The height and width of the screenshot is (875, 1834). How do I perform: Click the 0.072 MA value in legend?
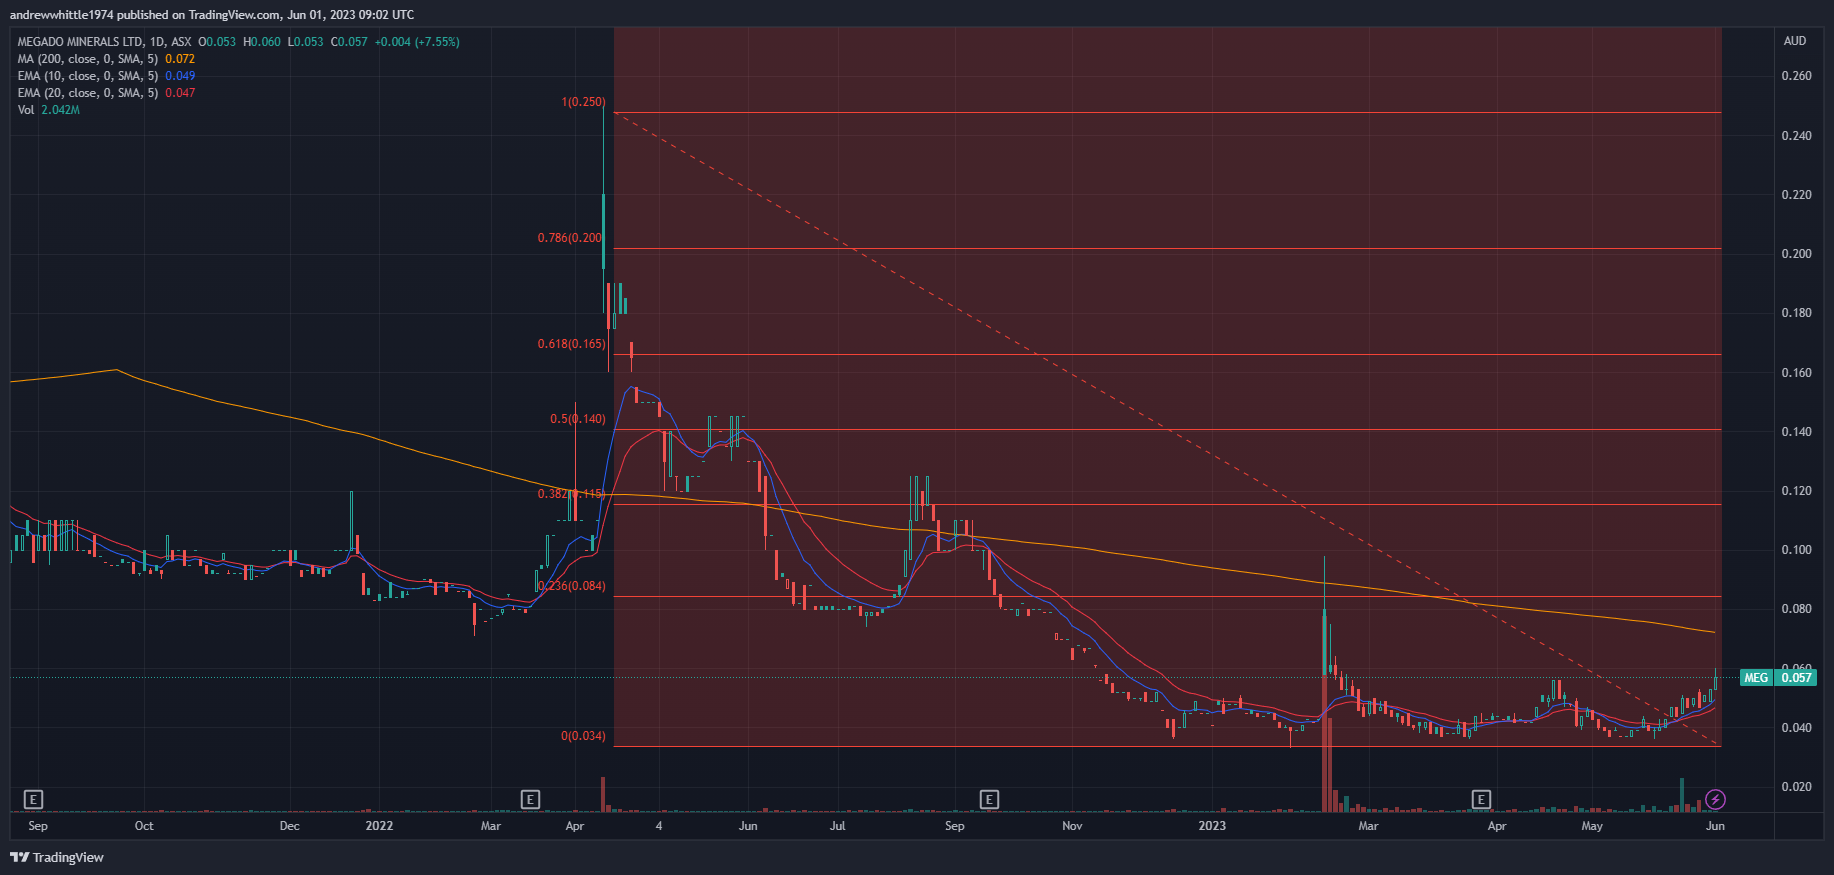click(x=180, y=59)
